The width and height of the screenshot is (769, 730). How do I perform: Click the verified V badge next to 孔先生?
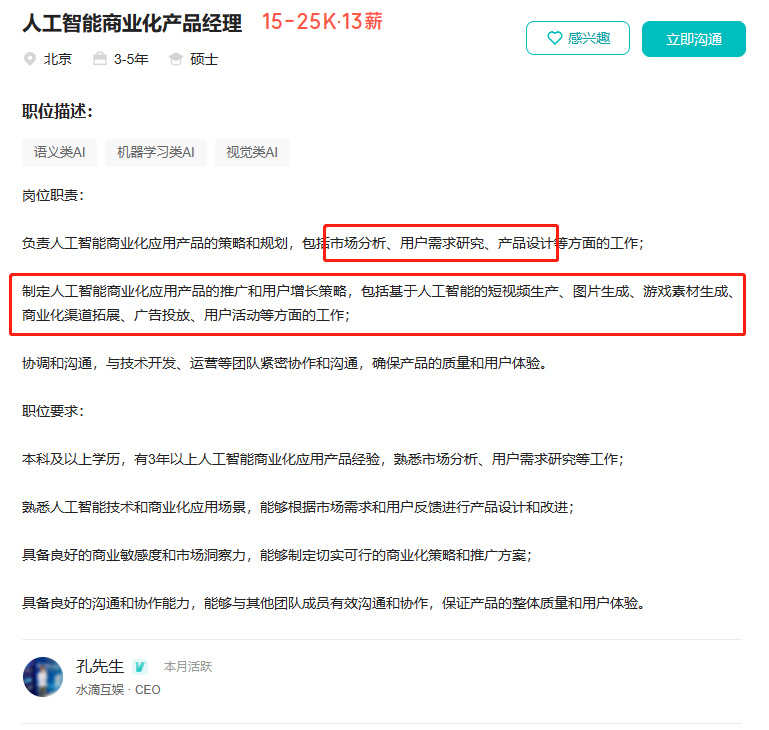[140, 666]
